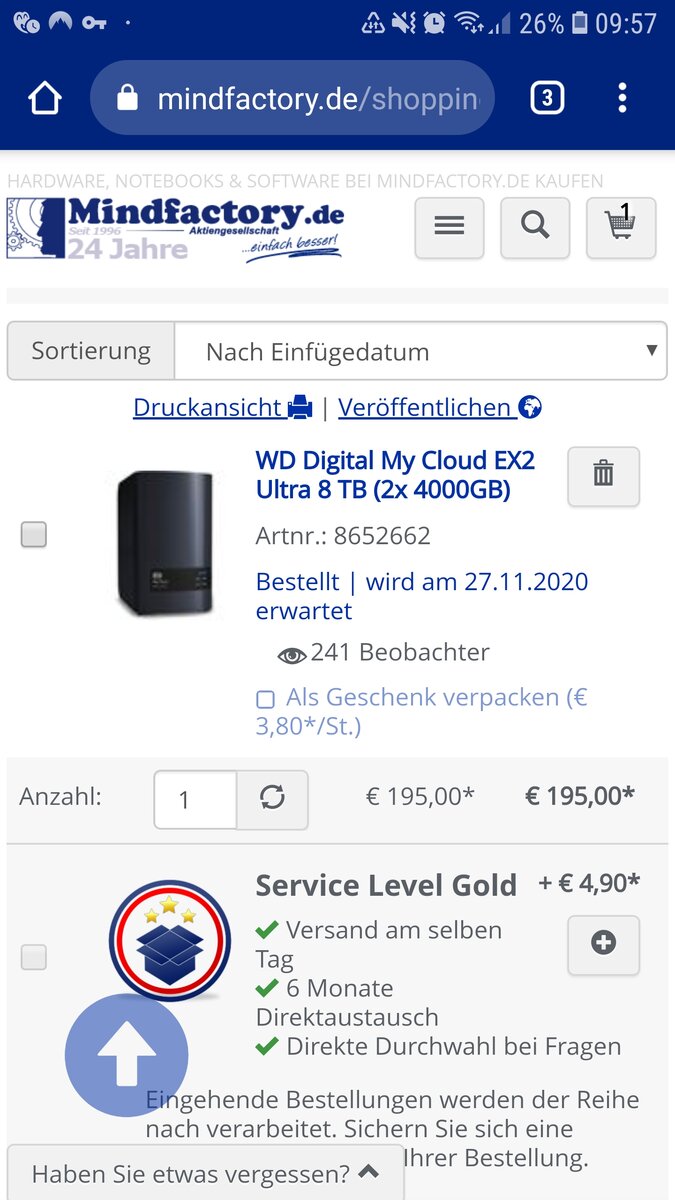Viewport: 675px width, 1200px height.
Task: Delete the WD My Cloud item using the trash icon
Action: coord(603,476)
